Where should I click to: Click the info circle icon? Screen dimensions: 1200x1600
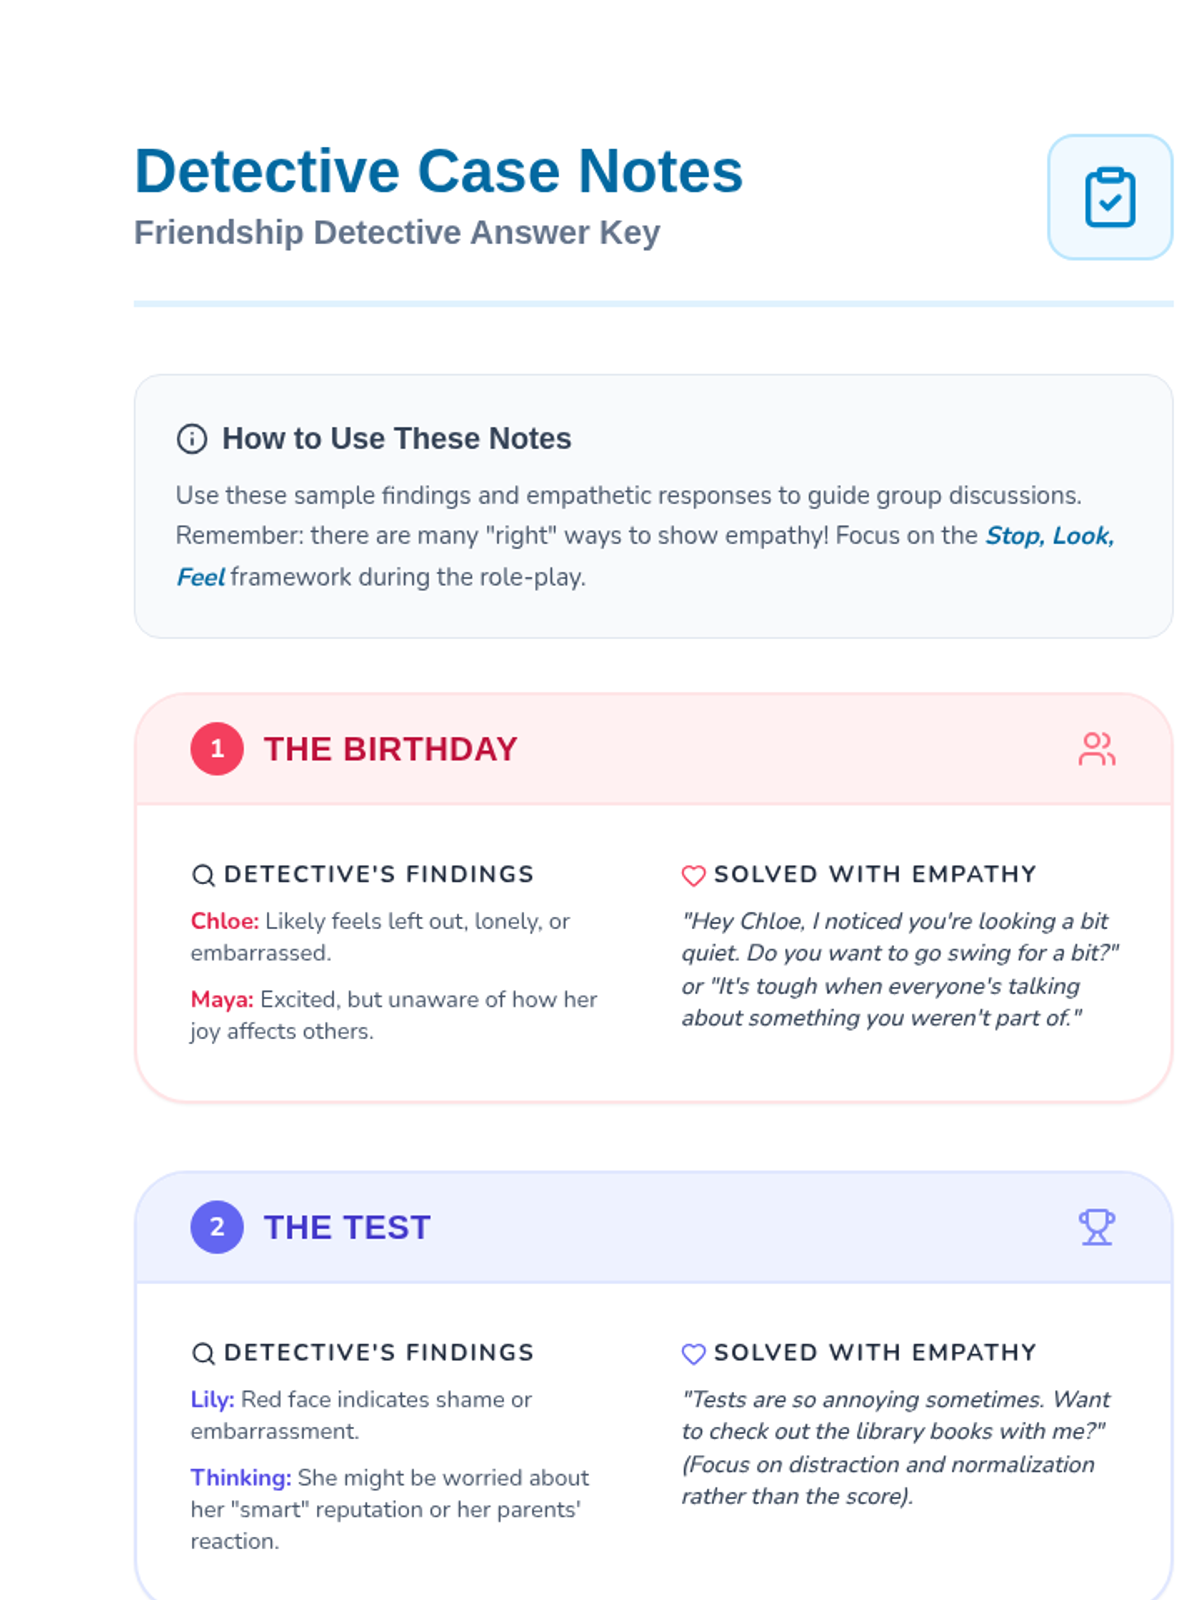191,439
